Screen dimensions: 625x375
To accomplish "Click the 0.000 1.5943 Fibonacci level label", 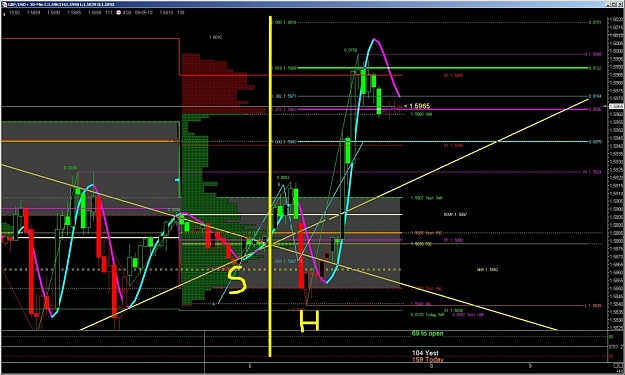I will [284, 142].
